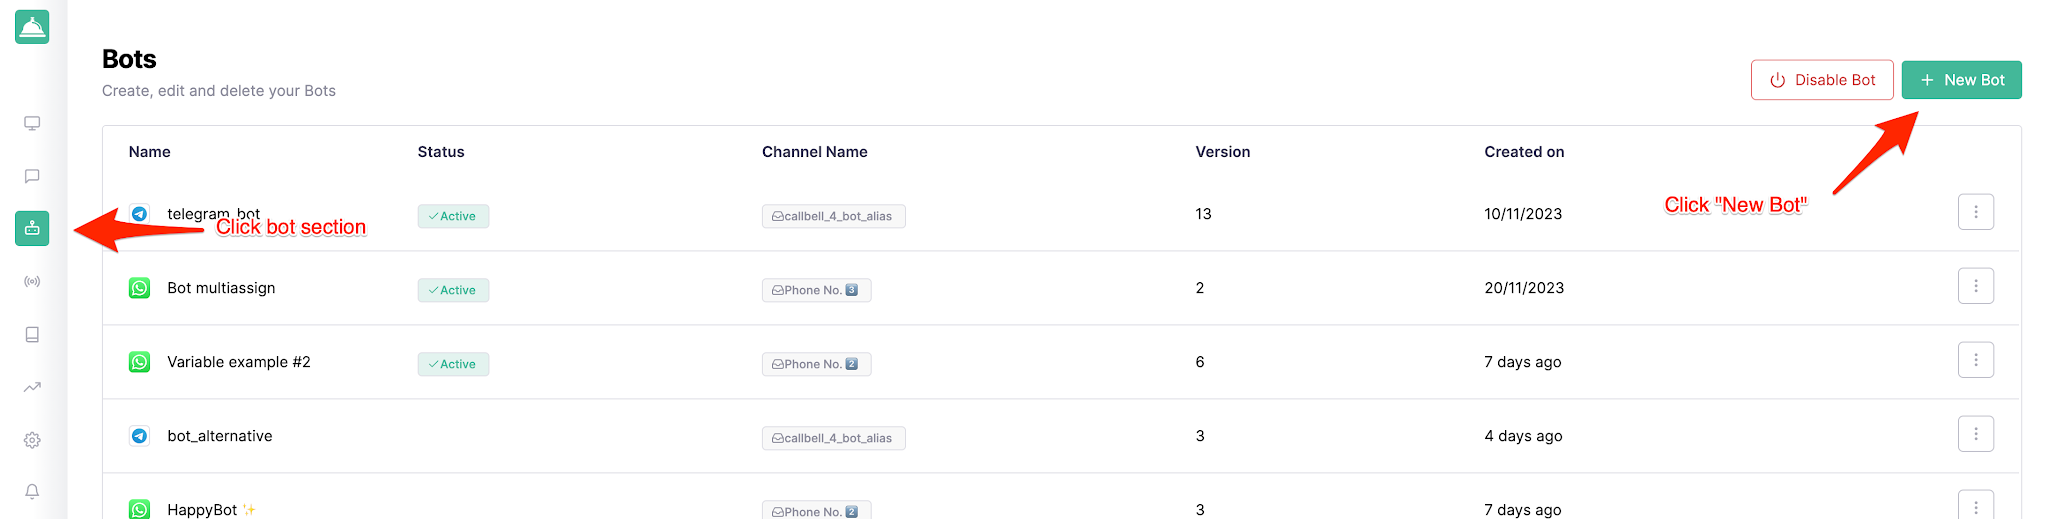Open notifications bell in sidebar
2048x519 pixels.
point(32,492)
